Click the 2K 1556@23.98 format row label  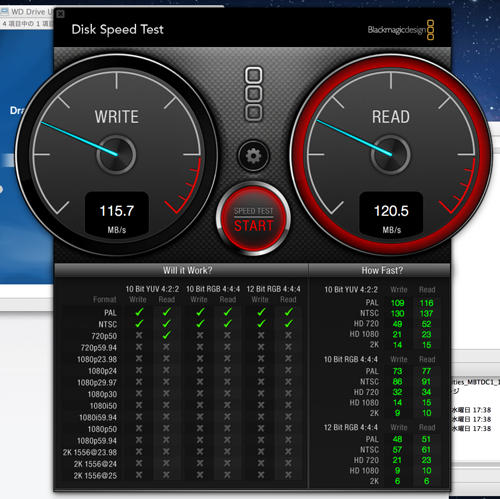90,452
